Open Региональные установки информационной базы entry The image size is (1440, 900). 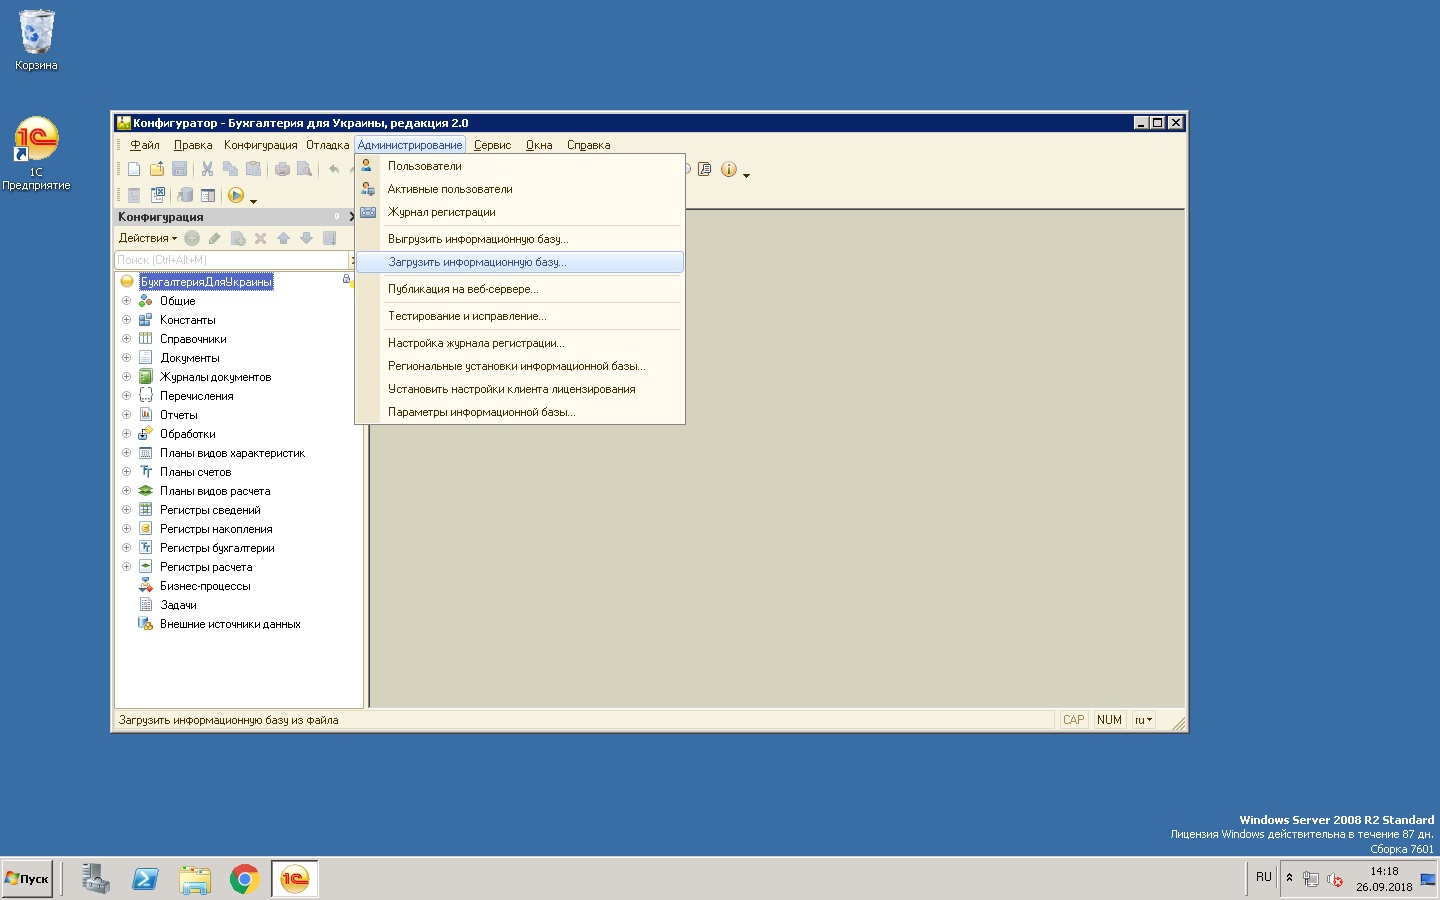(x=520, y=366)
